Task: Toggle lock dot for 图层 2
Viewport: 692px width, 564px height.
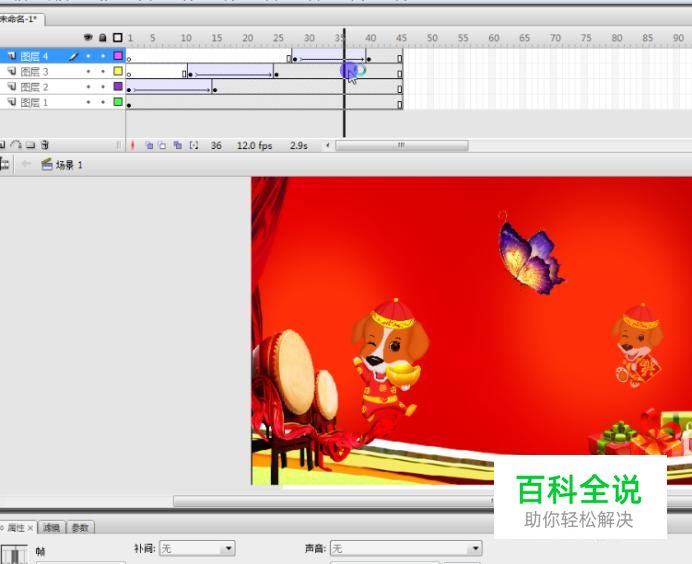Action: tap(103, 86)
